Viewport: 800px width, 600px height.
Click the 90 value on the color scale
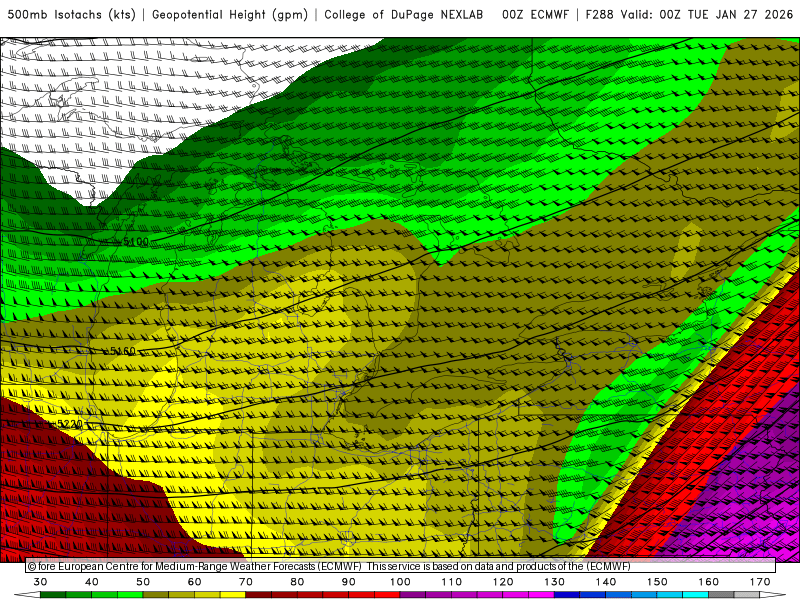(x=348, y=582)
